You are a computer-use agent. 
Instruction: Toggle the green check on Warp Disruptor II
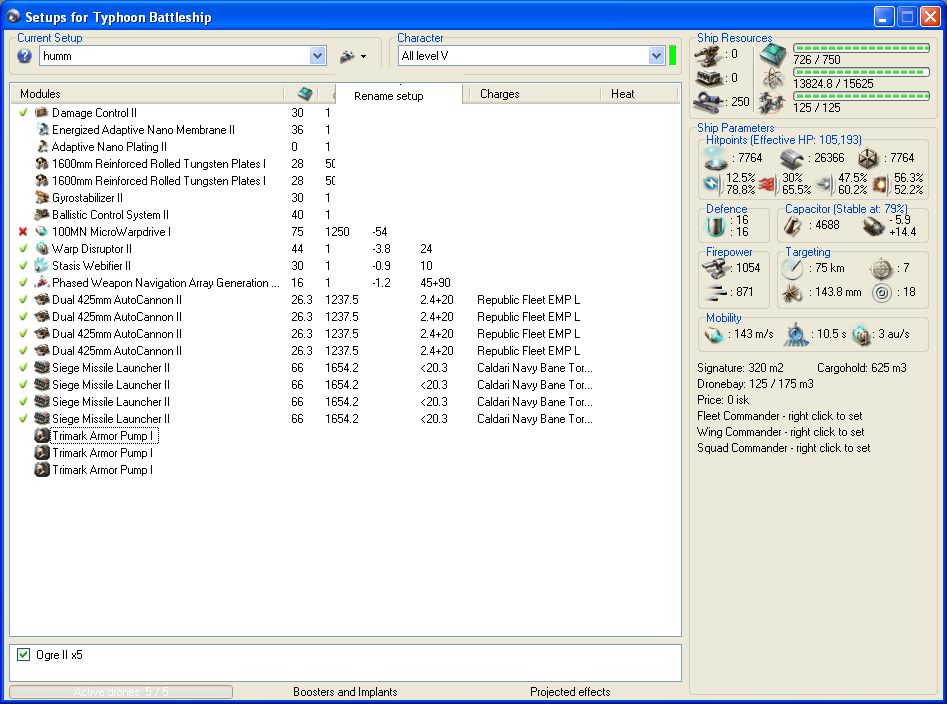point(23,249)
